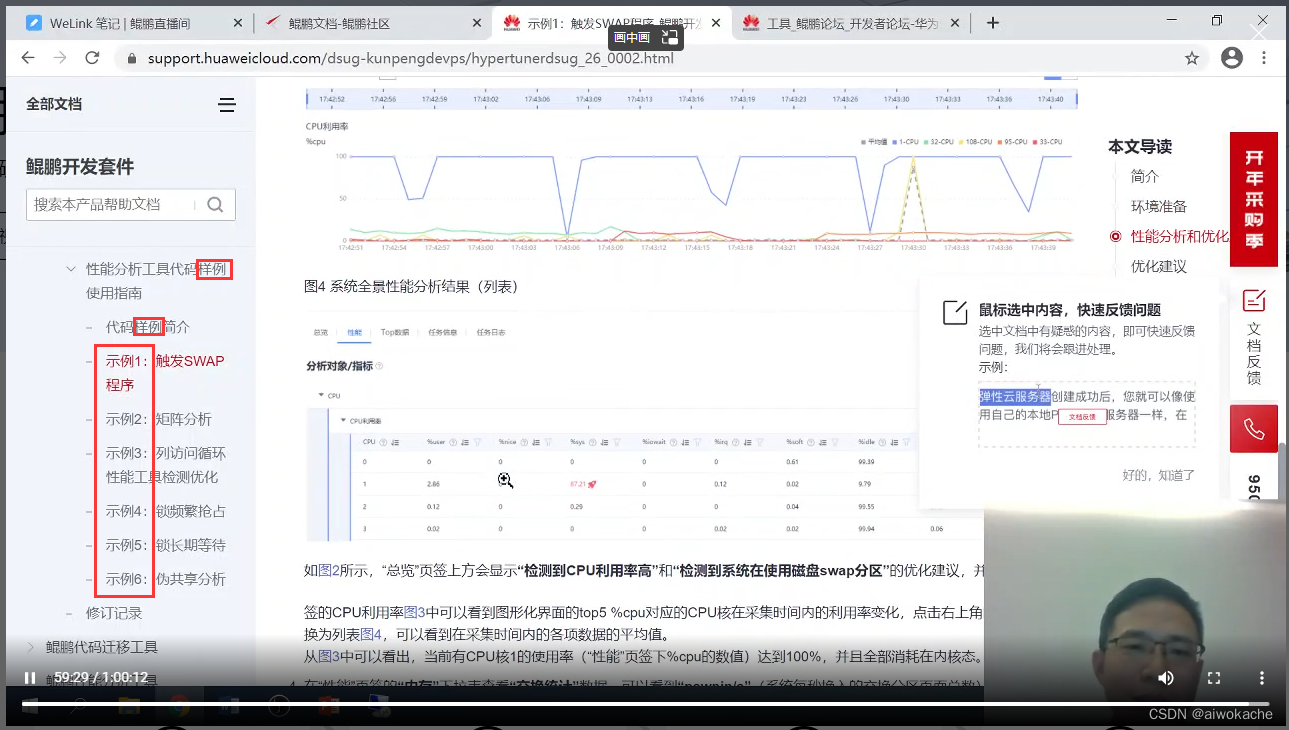
Task: Toggle the 全部文档 hamburger menu
Action: [227, 105]
